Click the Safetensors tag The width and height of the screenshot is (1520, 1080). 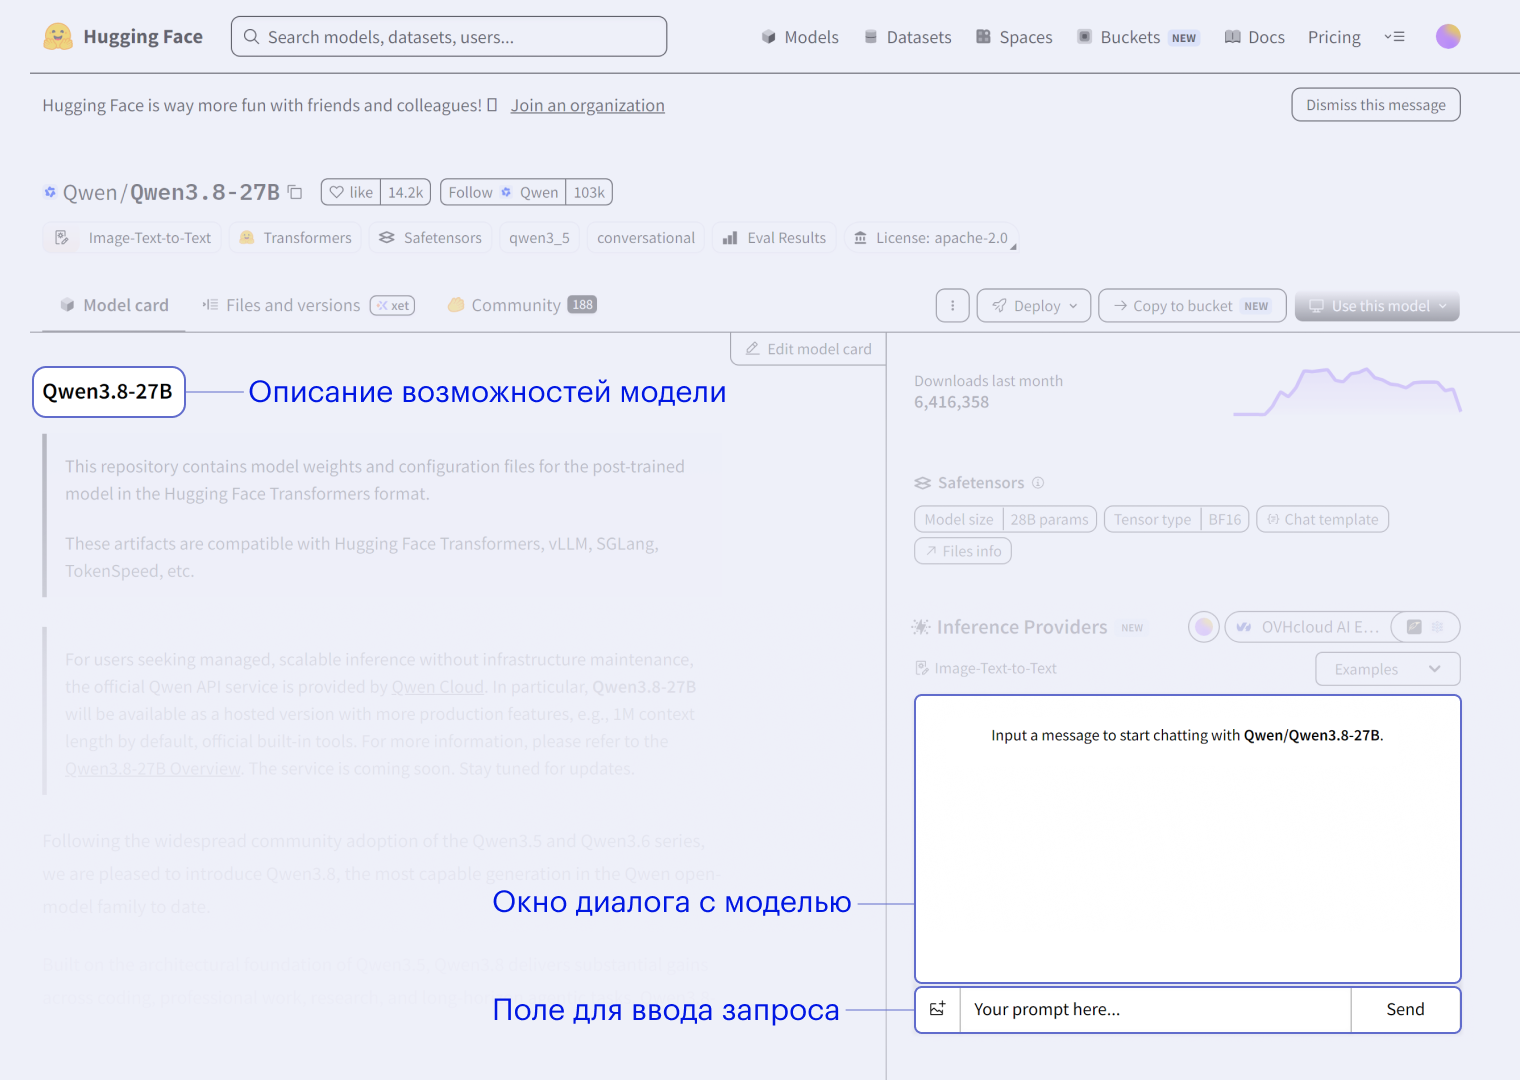coord(430,238)
